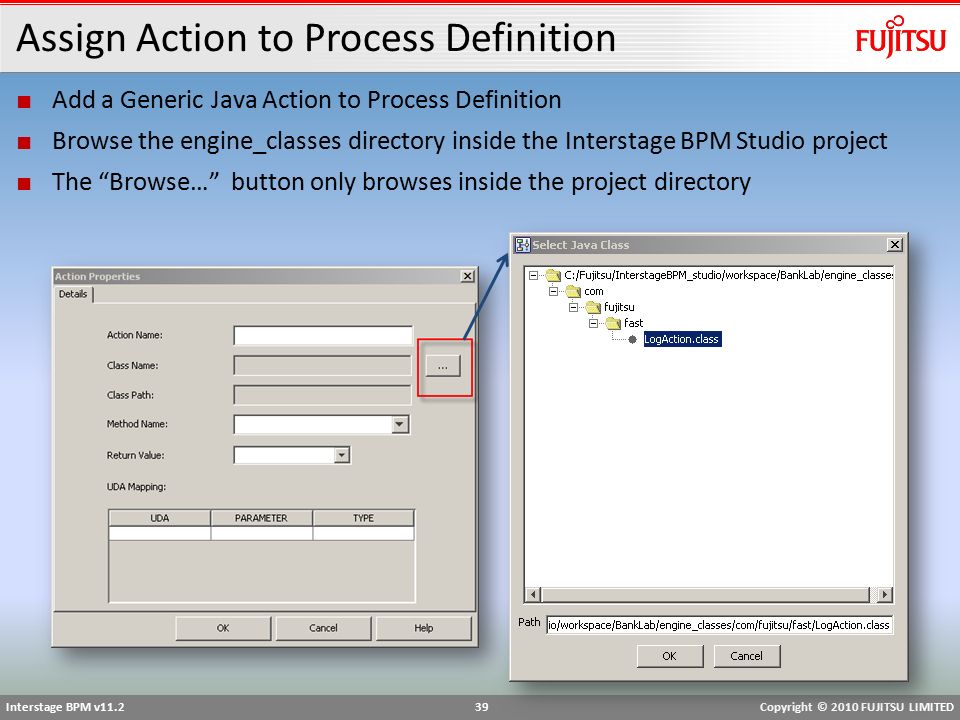This screenshot has width=960, height=720.
Task: Click the Class Name field
Action: (x=322, y=366)
